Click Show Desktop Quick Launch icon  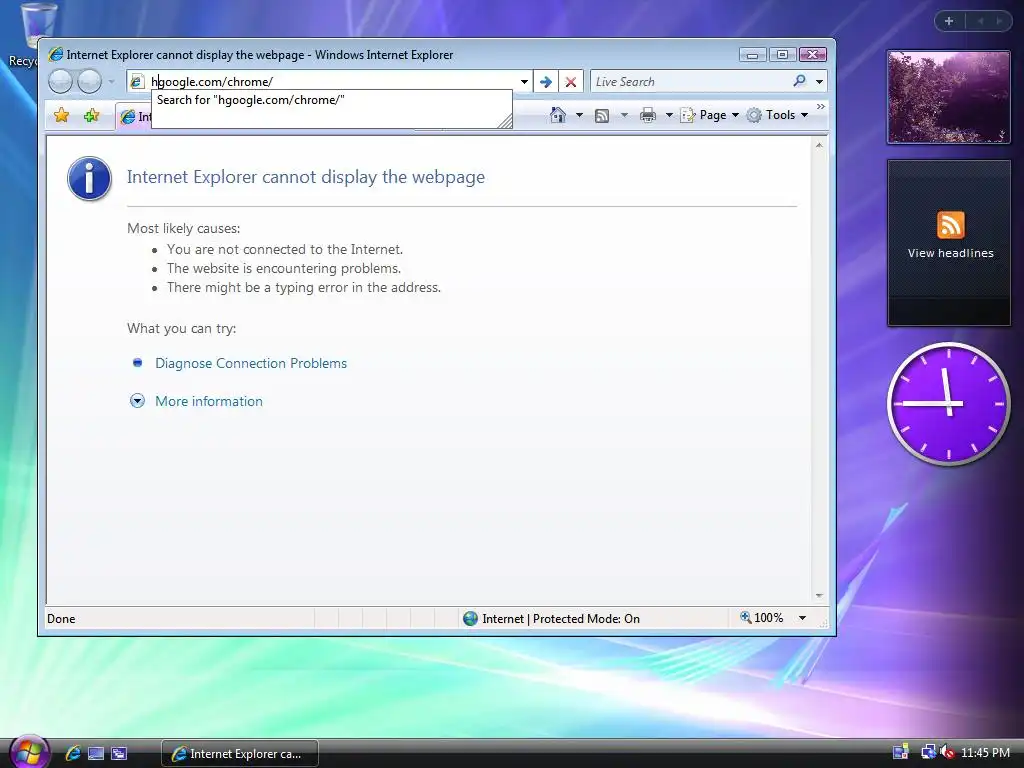[x=96, y=753]
